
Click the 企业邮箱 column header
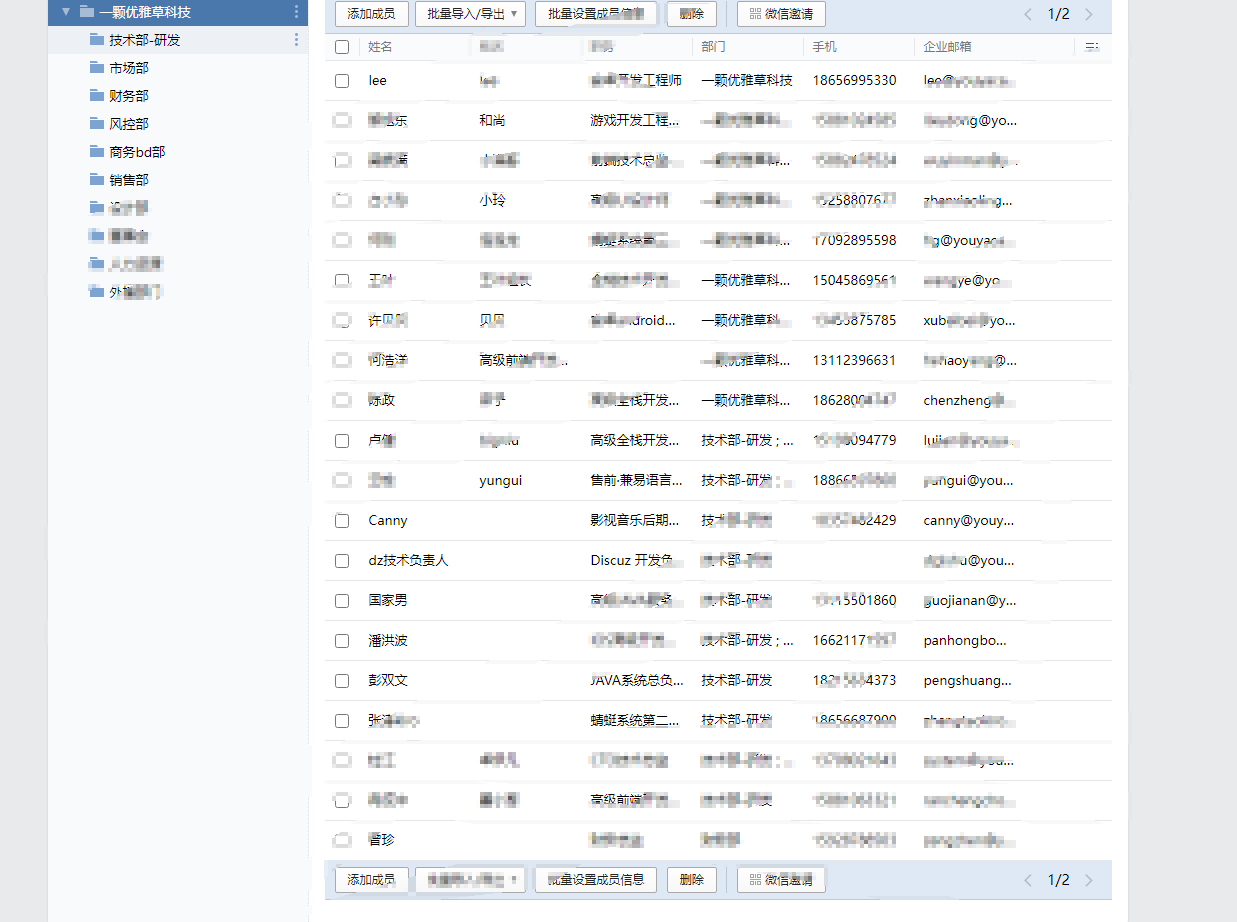(948, 47)
